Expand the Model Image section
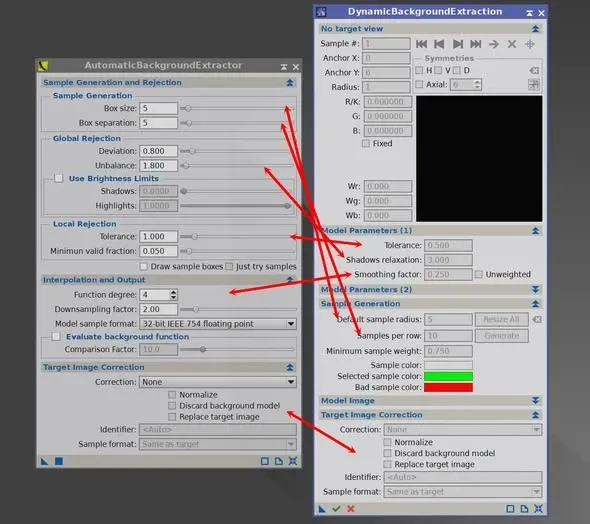 click(x=535, y=401)
